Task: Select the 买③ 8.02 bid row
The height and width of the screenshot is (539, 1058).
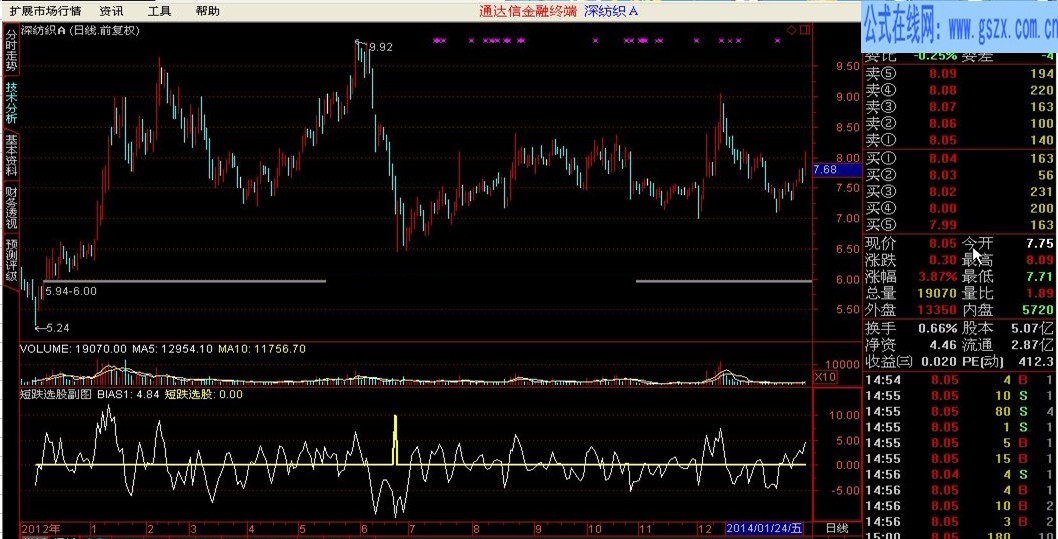Action: [x=959, y=192]
